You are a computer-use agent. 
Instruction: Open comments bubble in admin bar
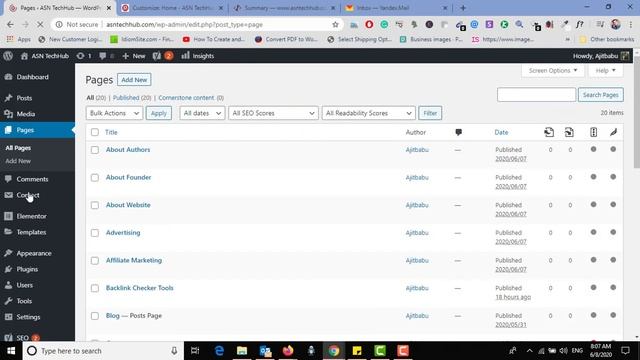tap(106, 56)
